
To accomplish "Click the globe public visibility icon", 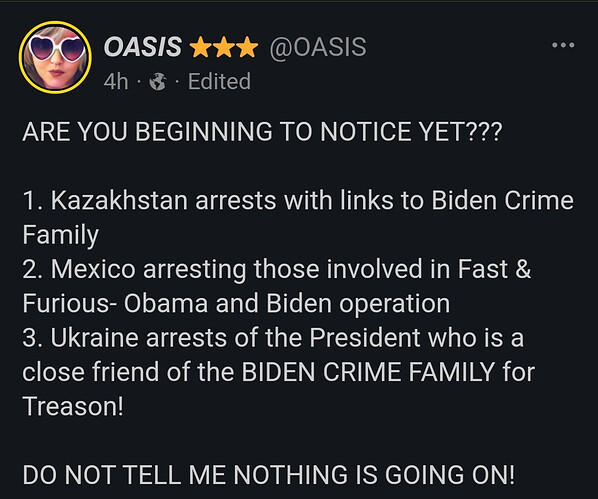I will (158, 82).
